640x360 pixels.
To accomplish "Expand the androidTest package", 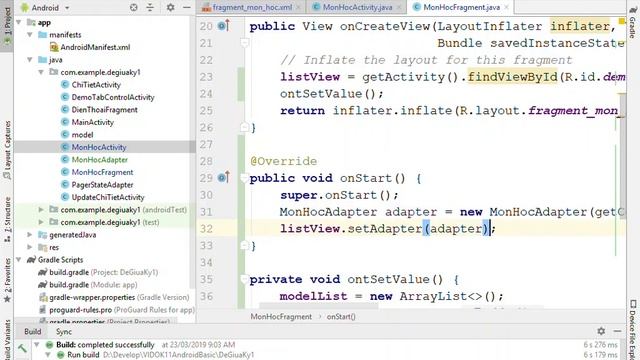I will click(41, 210).
